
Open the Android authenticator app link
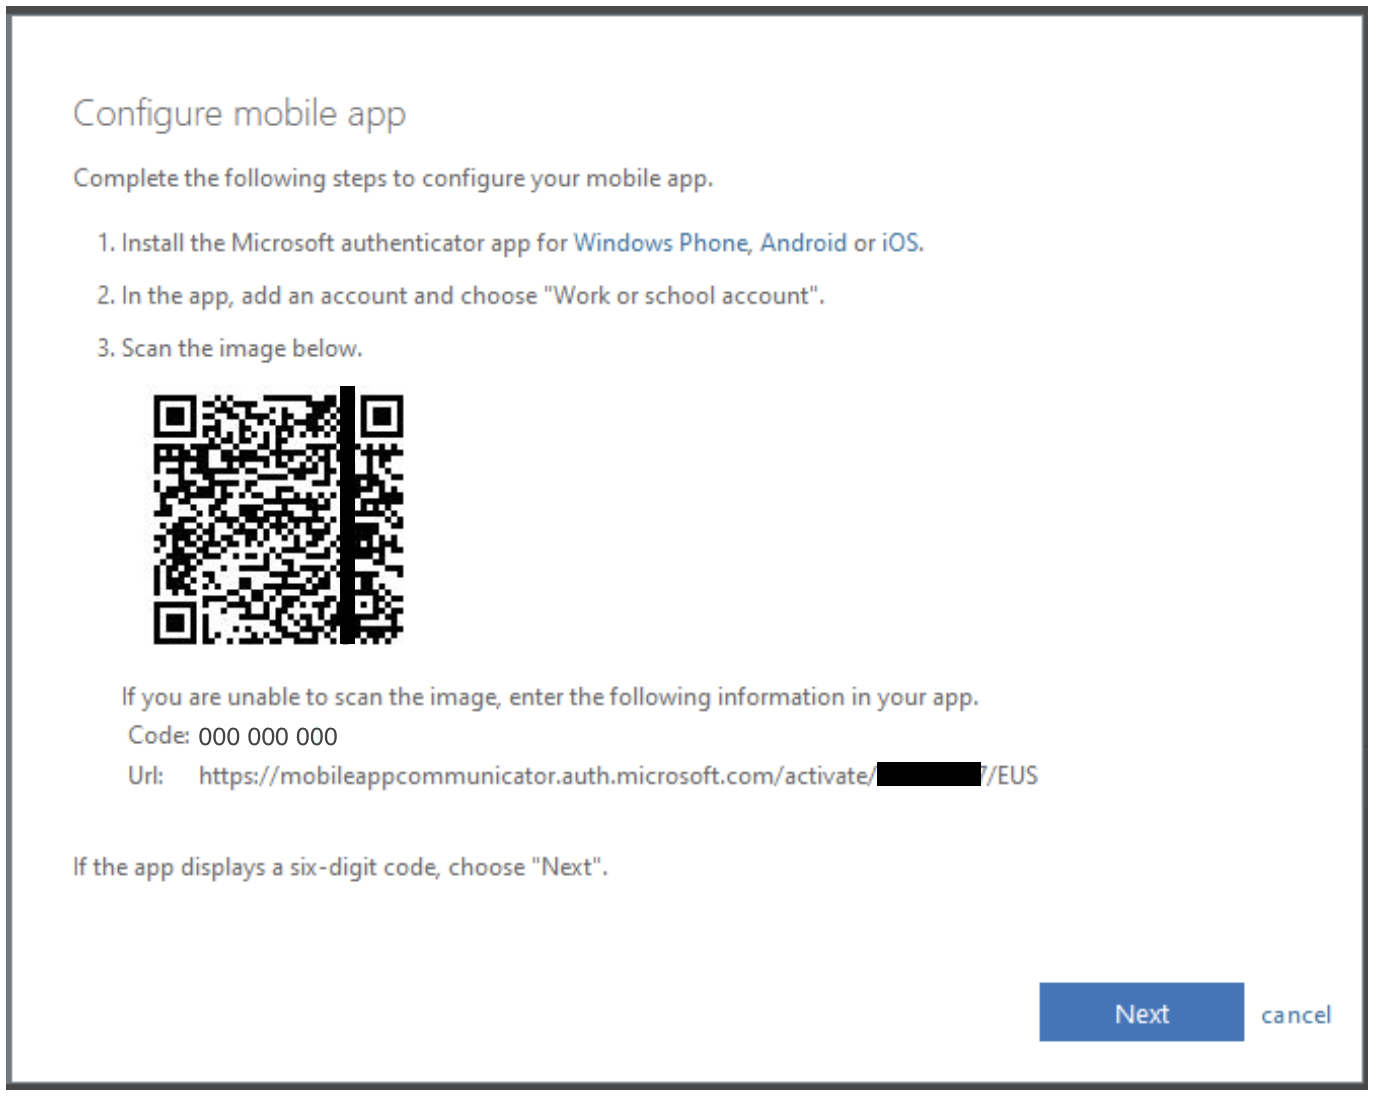(x=803, y=243)
